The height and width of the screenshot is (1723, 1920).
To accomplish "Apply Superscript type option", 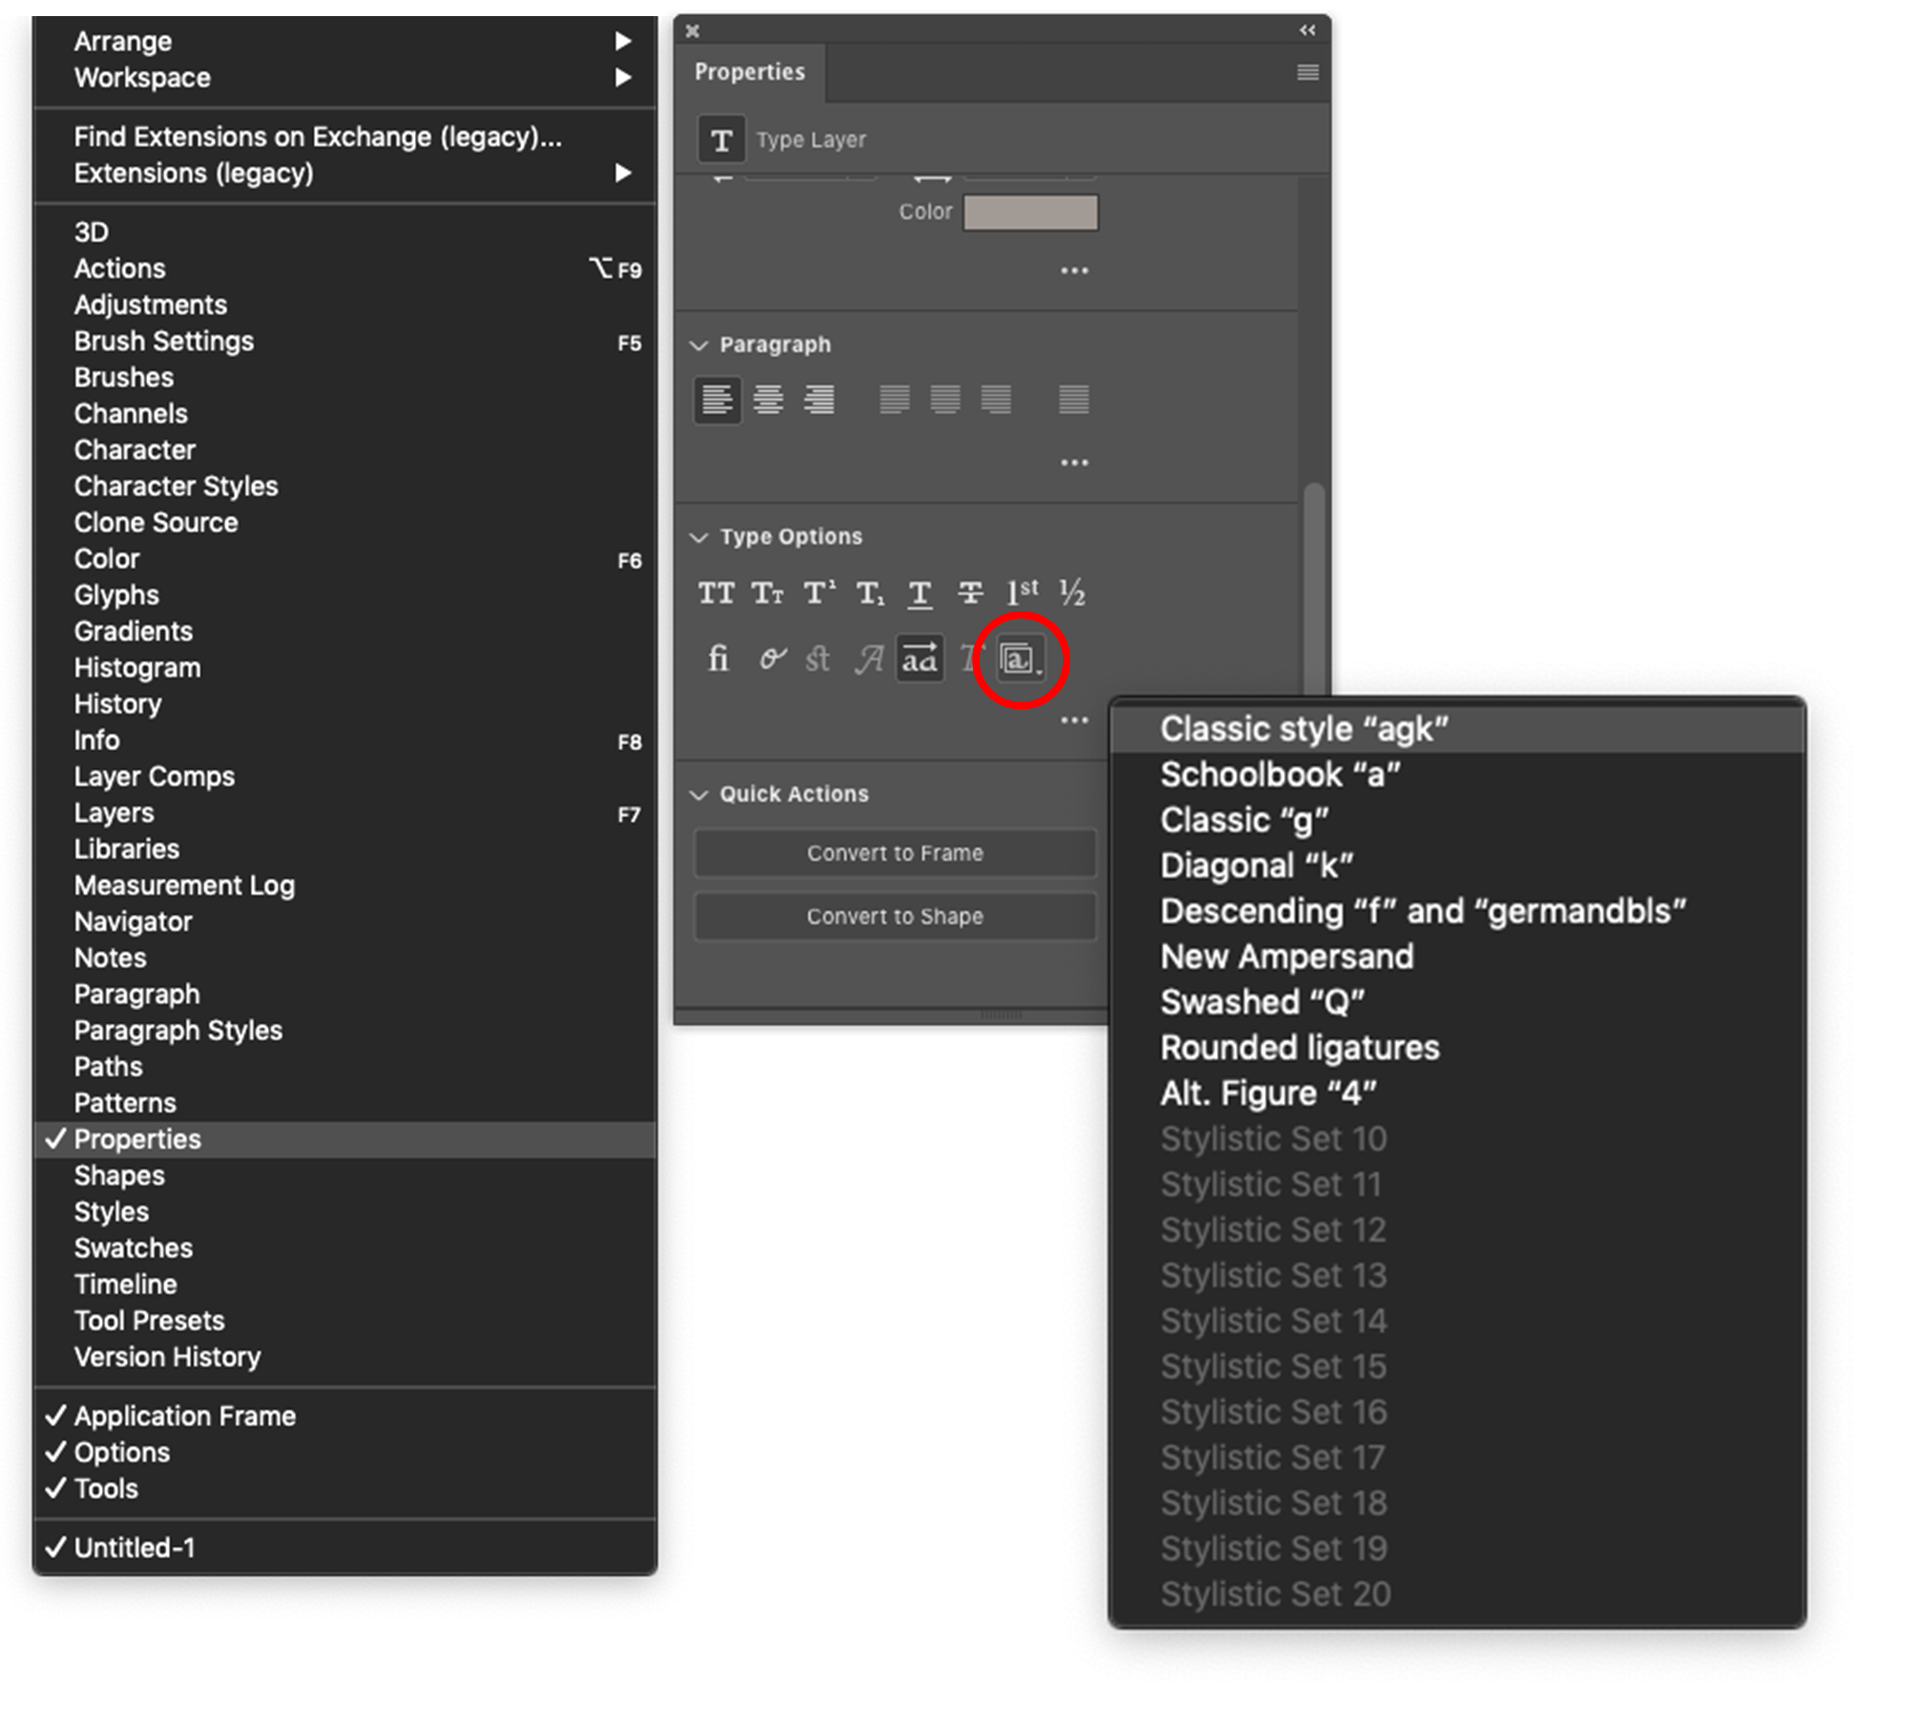I will click(819, 594).
